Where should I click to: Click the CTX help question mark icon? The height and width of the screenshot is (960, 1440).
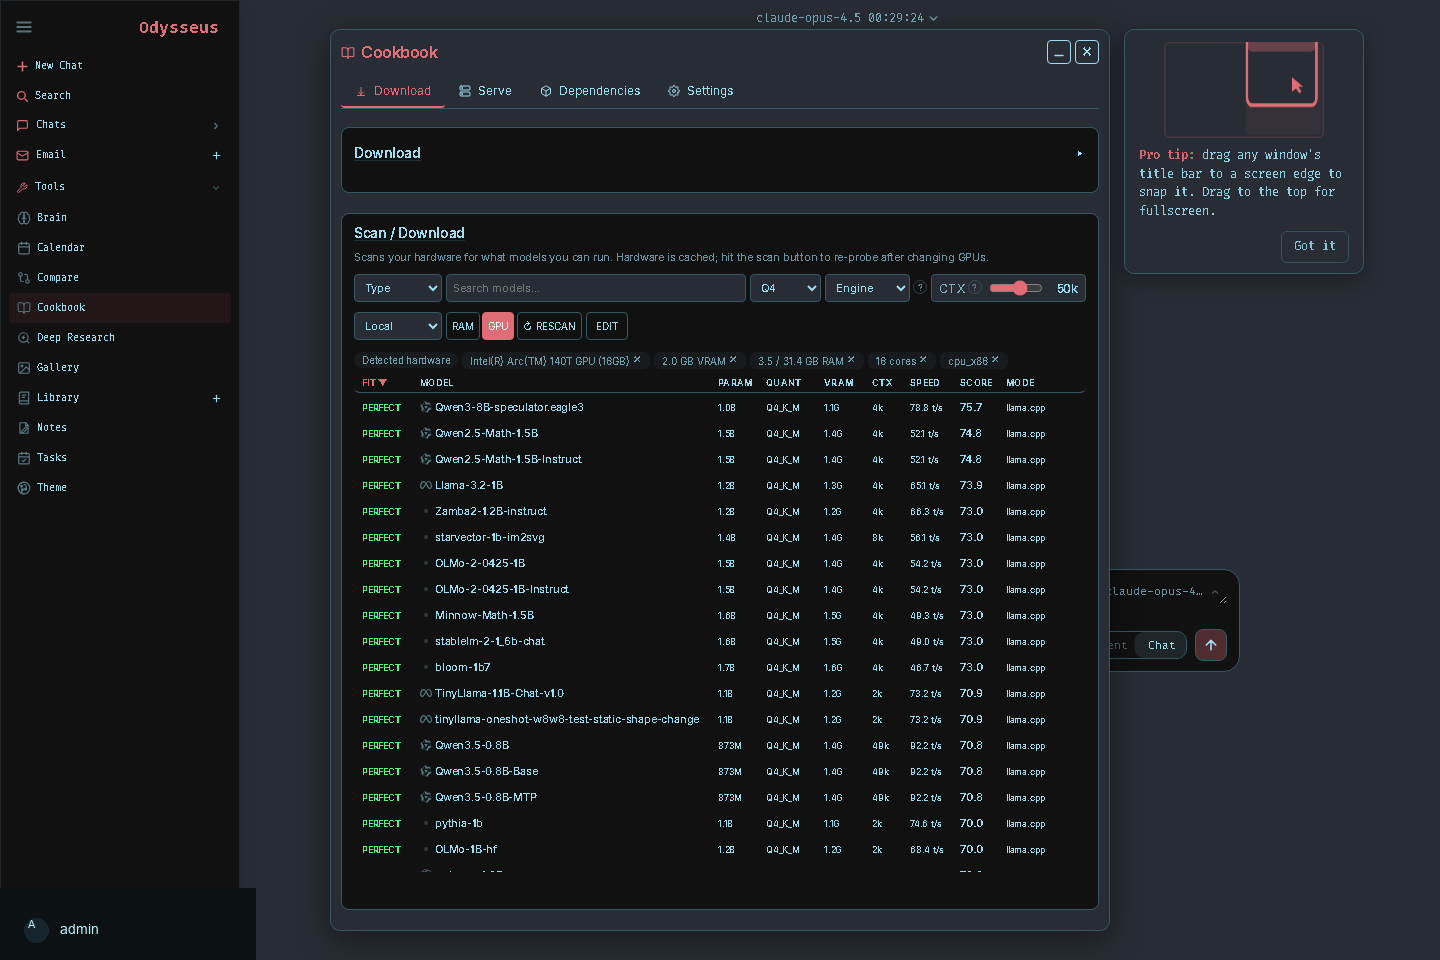pyautogui.click(x=975, y=288)
